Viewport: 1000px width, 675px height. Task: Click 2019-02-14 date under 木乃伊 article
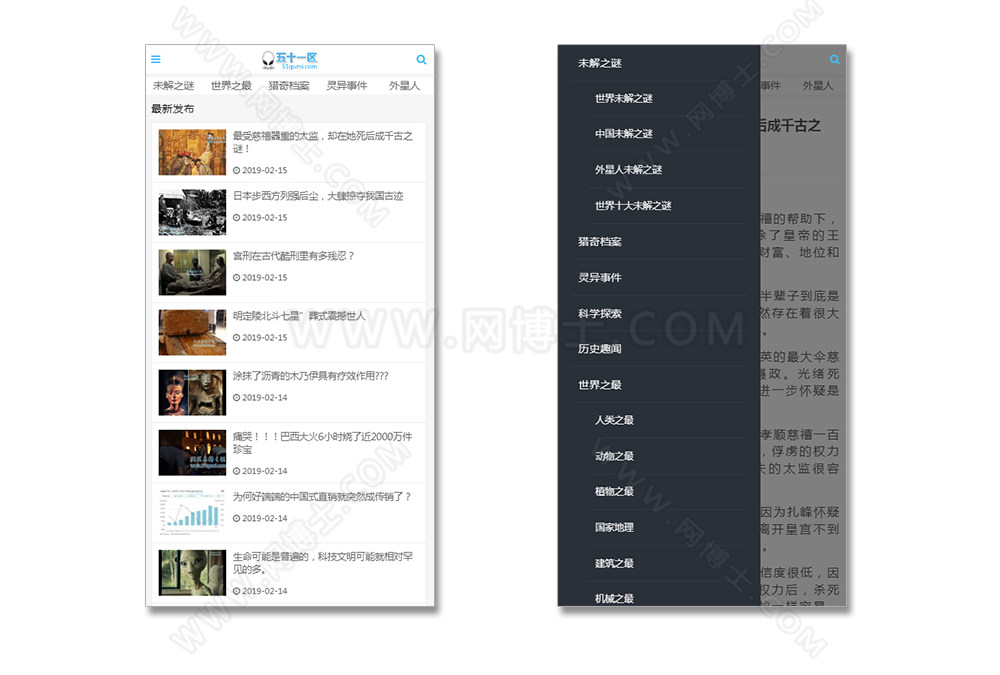coord(260,397)
